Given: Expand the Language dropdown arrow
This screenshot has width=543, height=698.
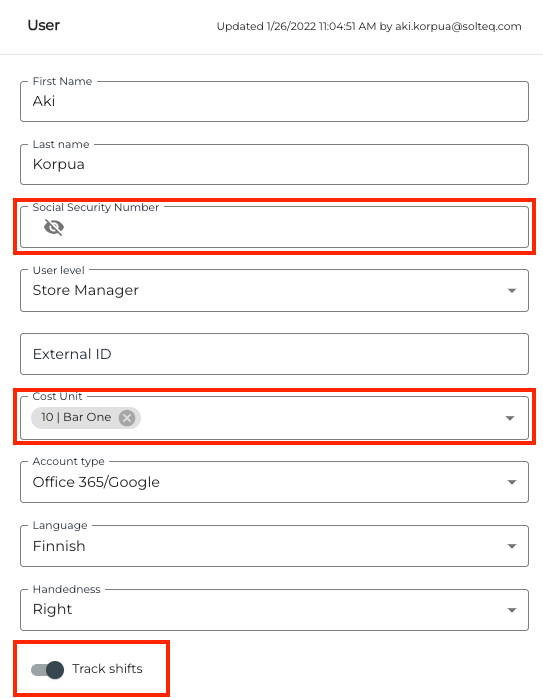Looking at the screenshot, I should point(512,546).
